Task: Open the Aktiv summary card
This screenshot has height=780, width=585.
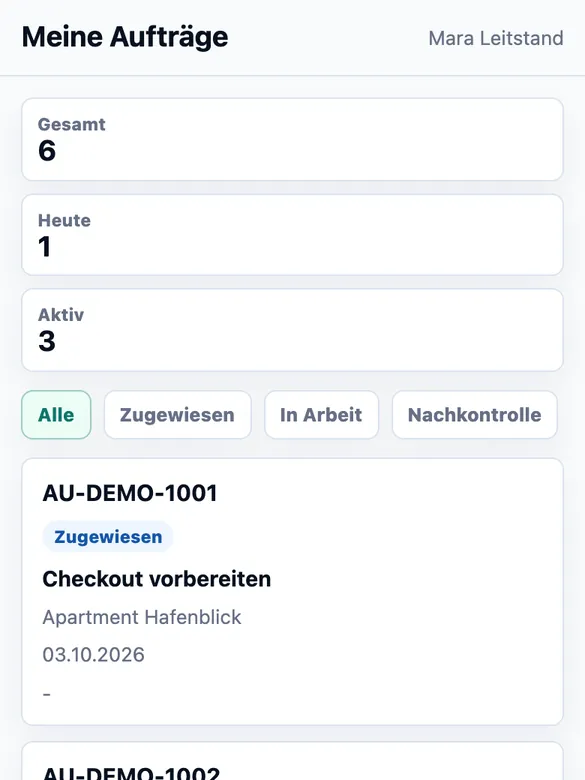Action: tap(292, 330)
